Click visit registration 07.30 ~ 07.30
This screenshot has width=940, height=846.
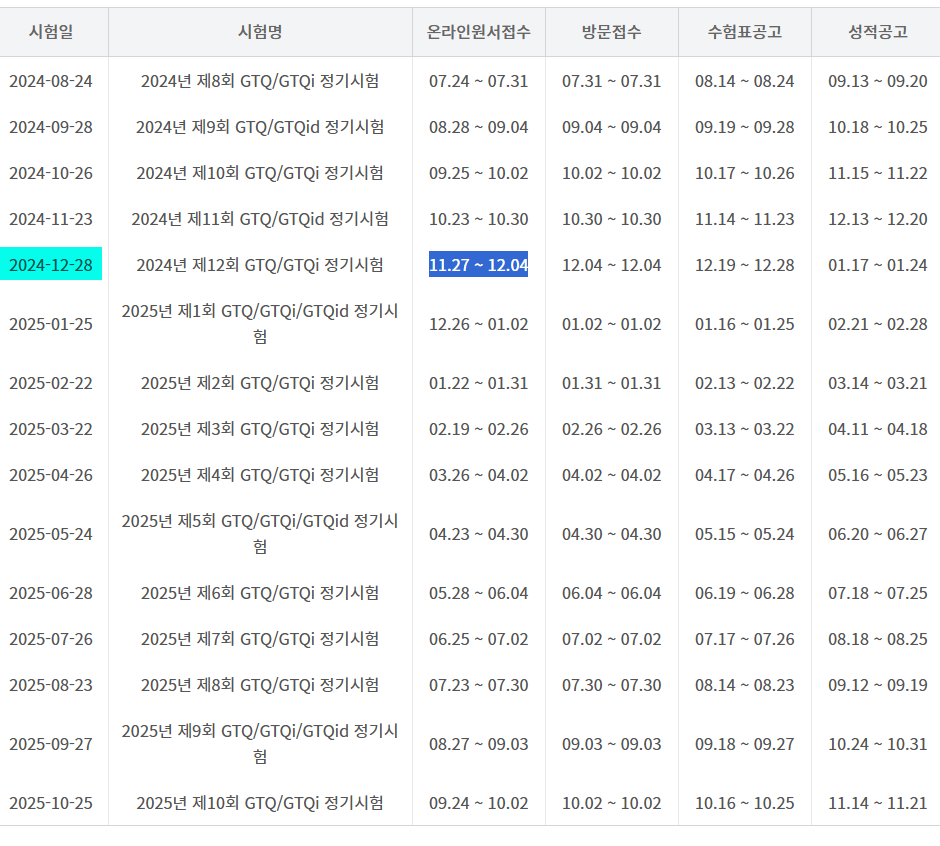[611, 685]
